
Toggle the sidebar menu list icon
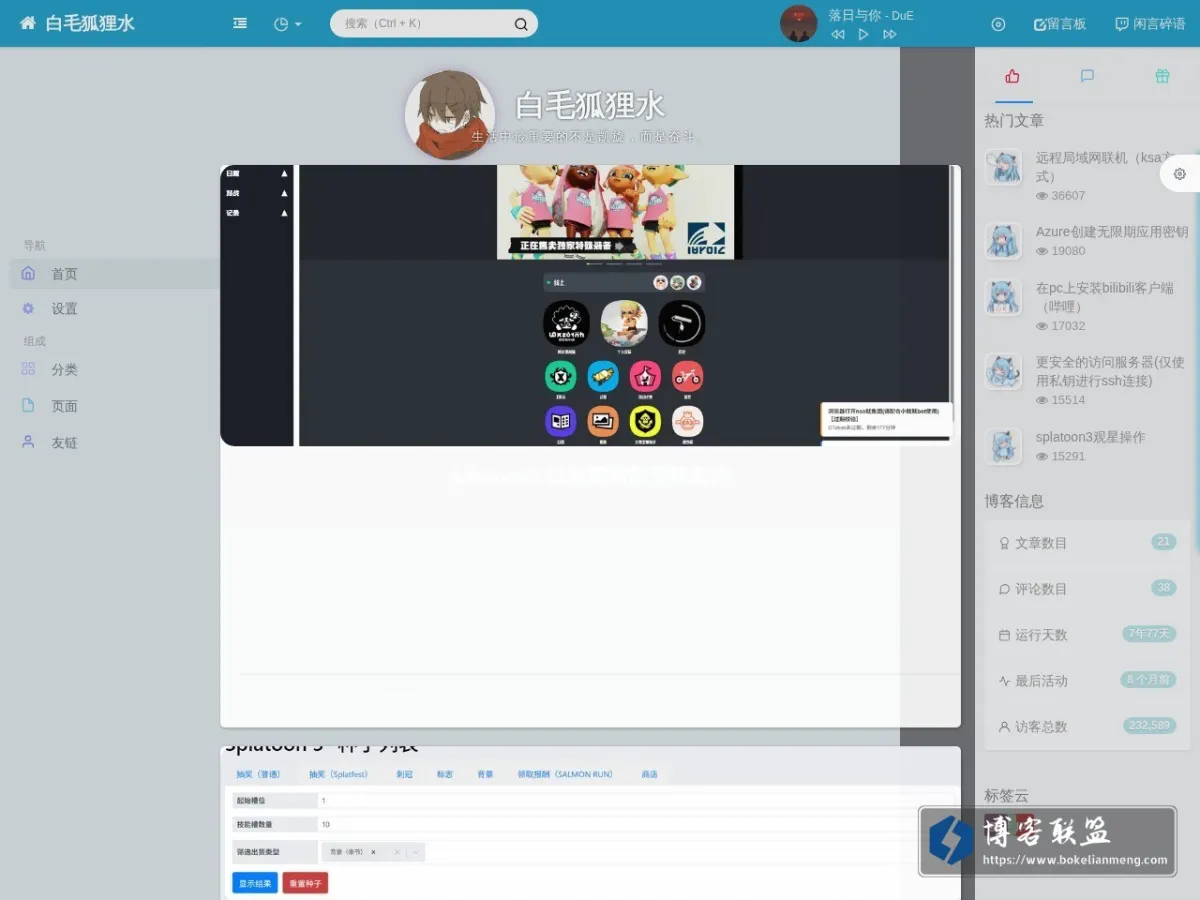[240, 24]
